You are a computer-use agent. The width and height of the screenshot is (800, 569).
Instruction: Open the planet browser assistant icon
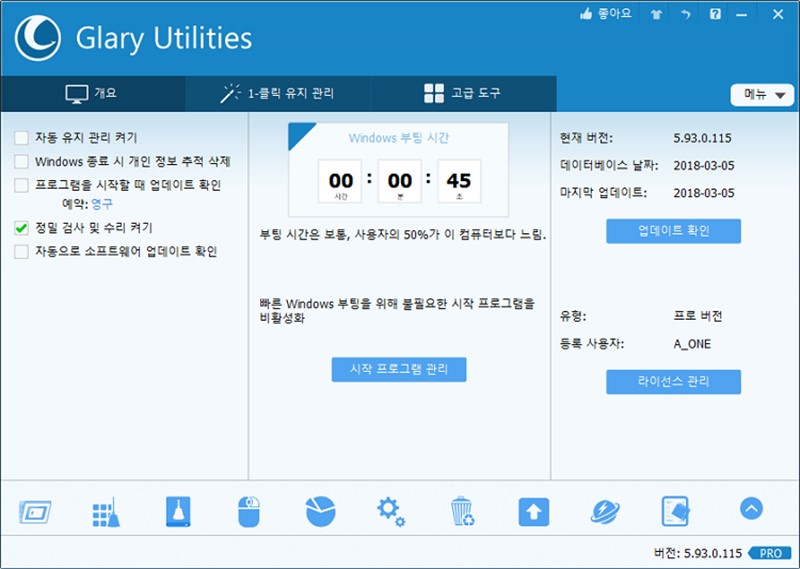(605, 512)
